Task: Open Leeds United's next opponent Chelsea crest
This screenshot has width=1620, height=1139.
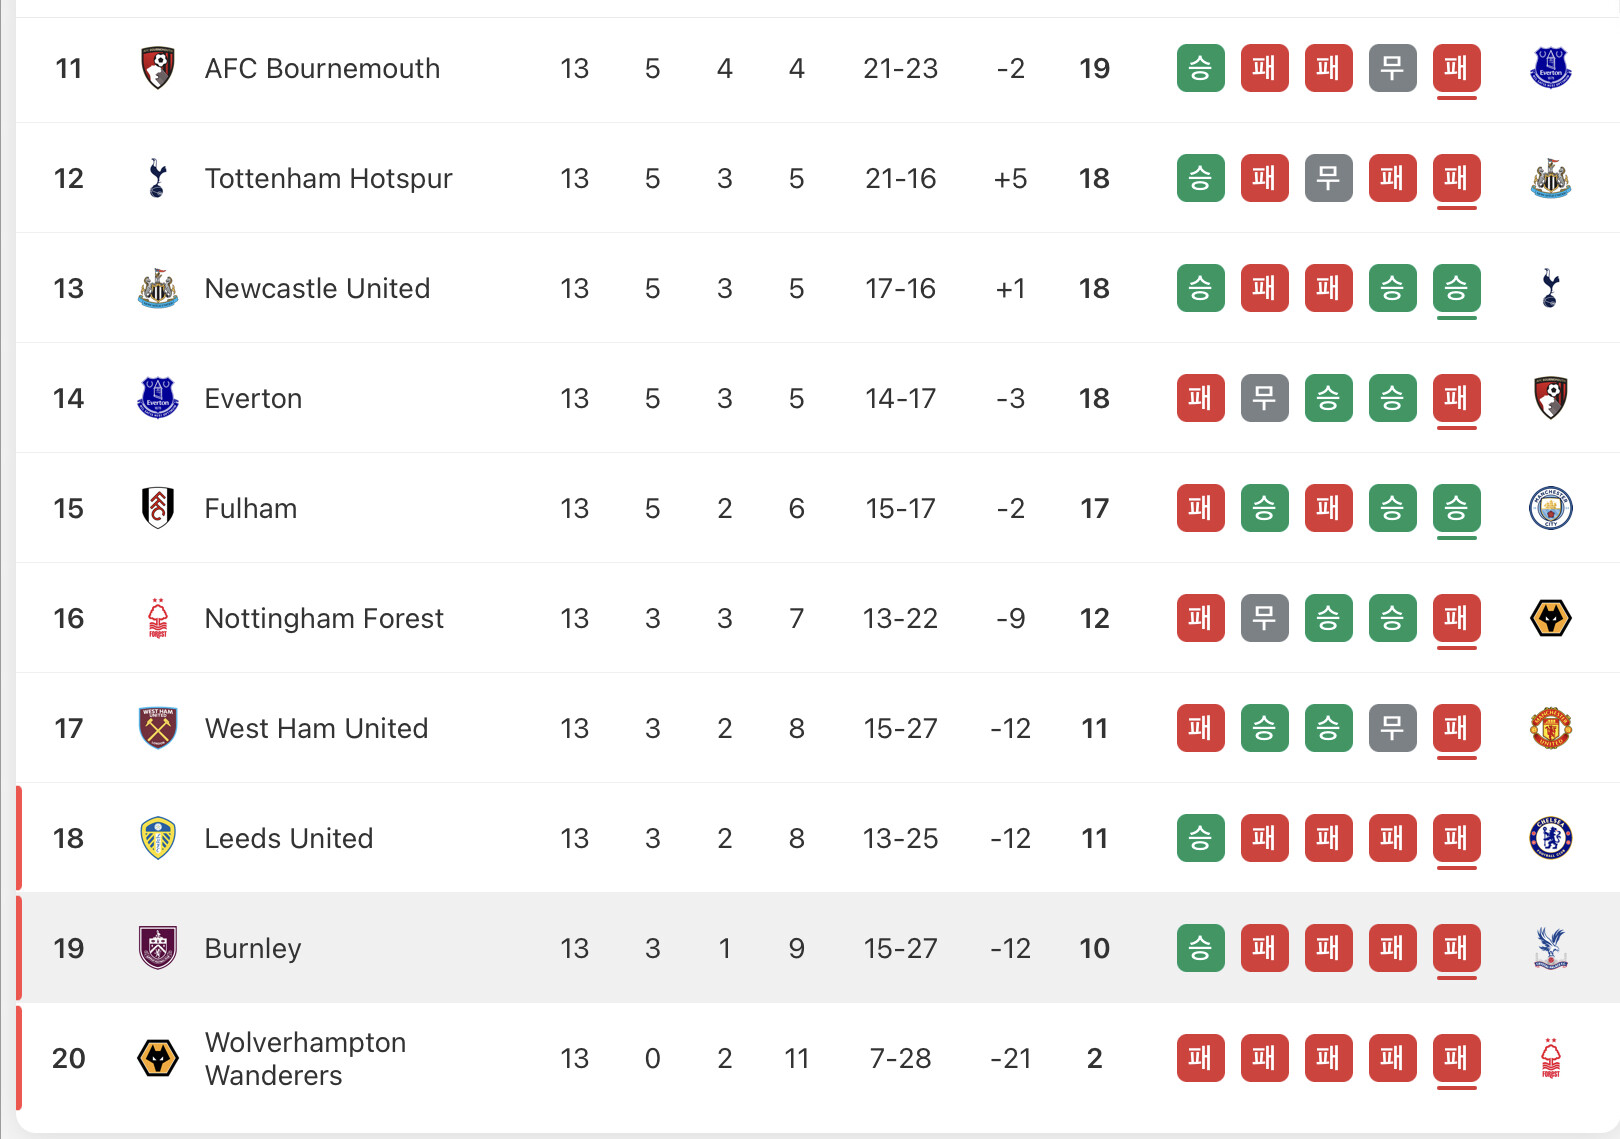Action: click(1551, 838)
